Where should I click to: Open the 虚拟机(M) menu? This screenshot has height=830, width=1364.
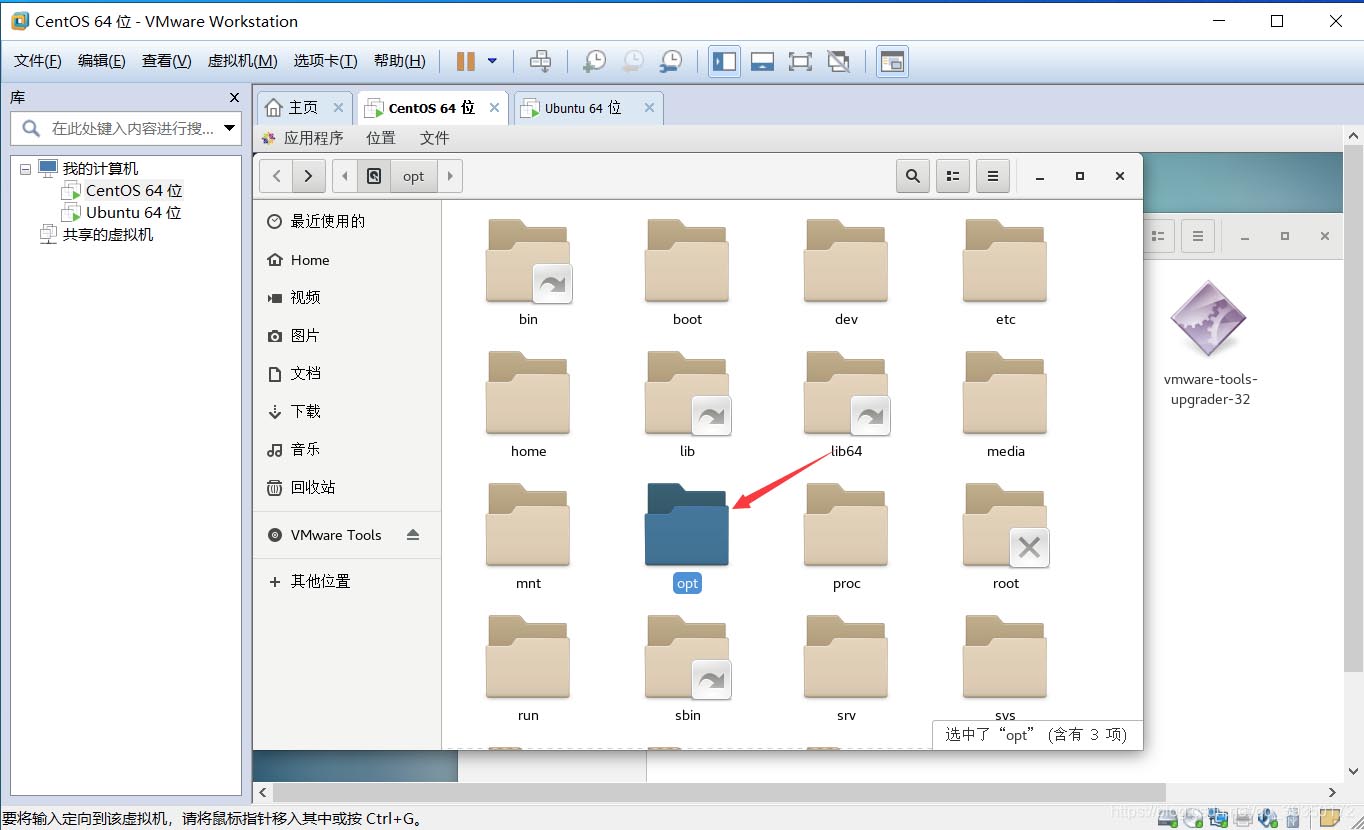242,61
